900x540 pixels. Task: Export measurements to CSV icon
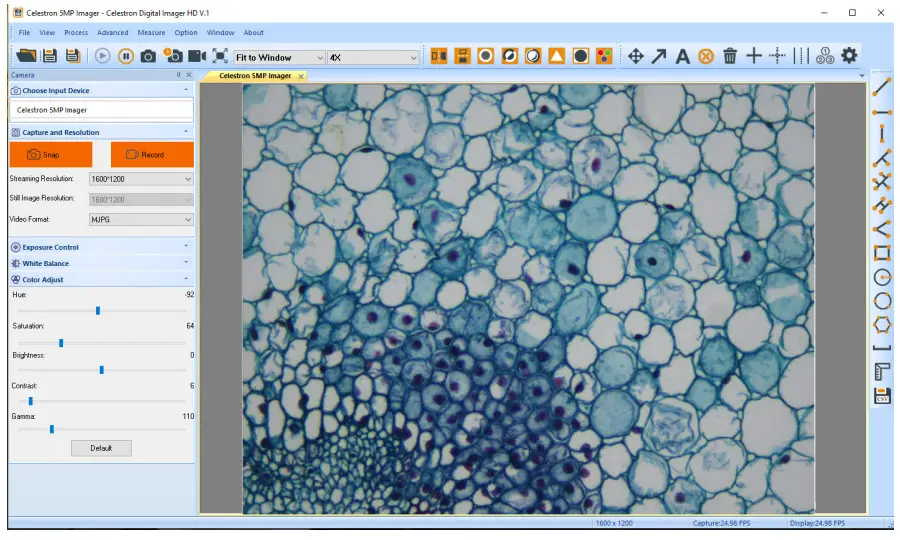882,395
